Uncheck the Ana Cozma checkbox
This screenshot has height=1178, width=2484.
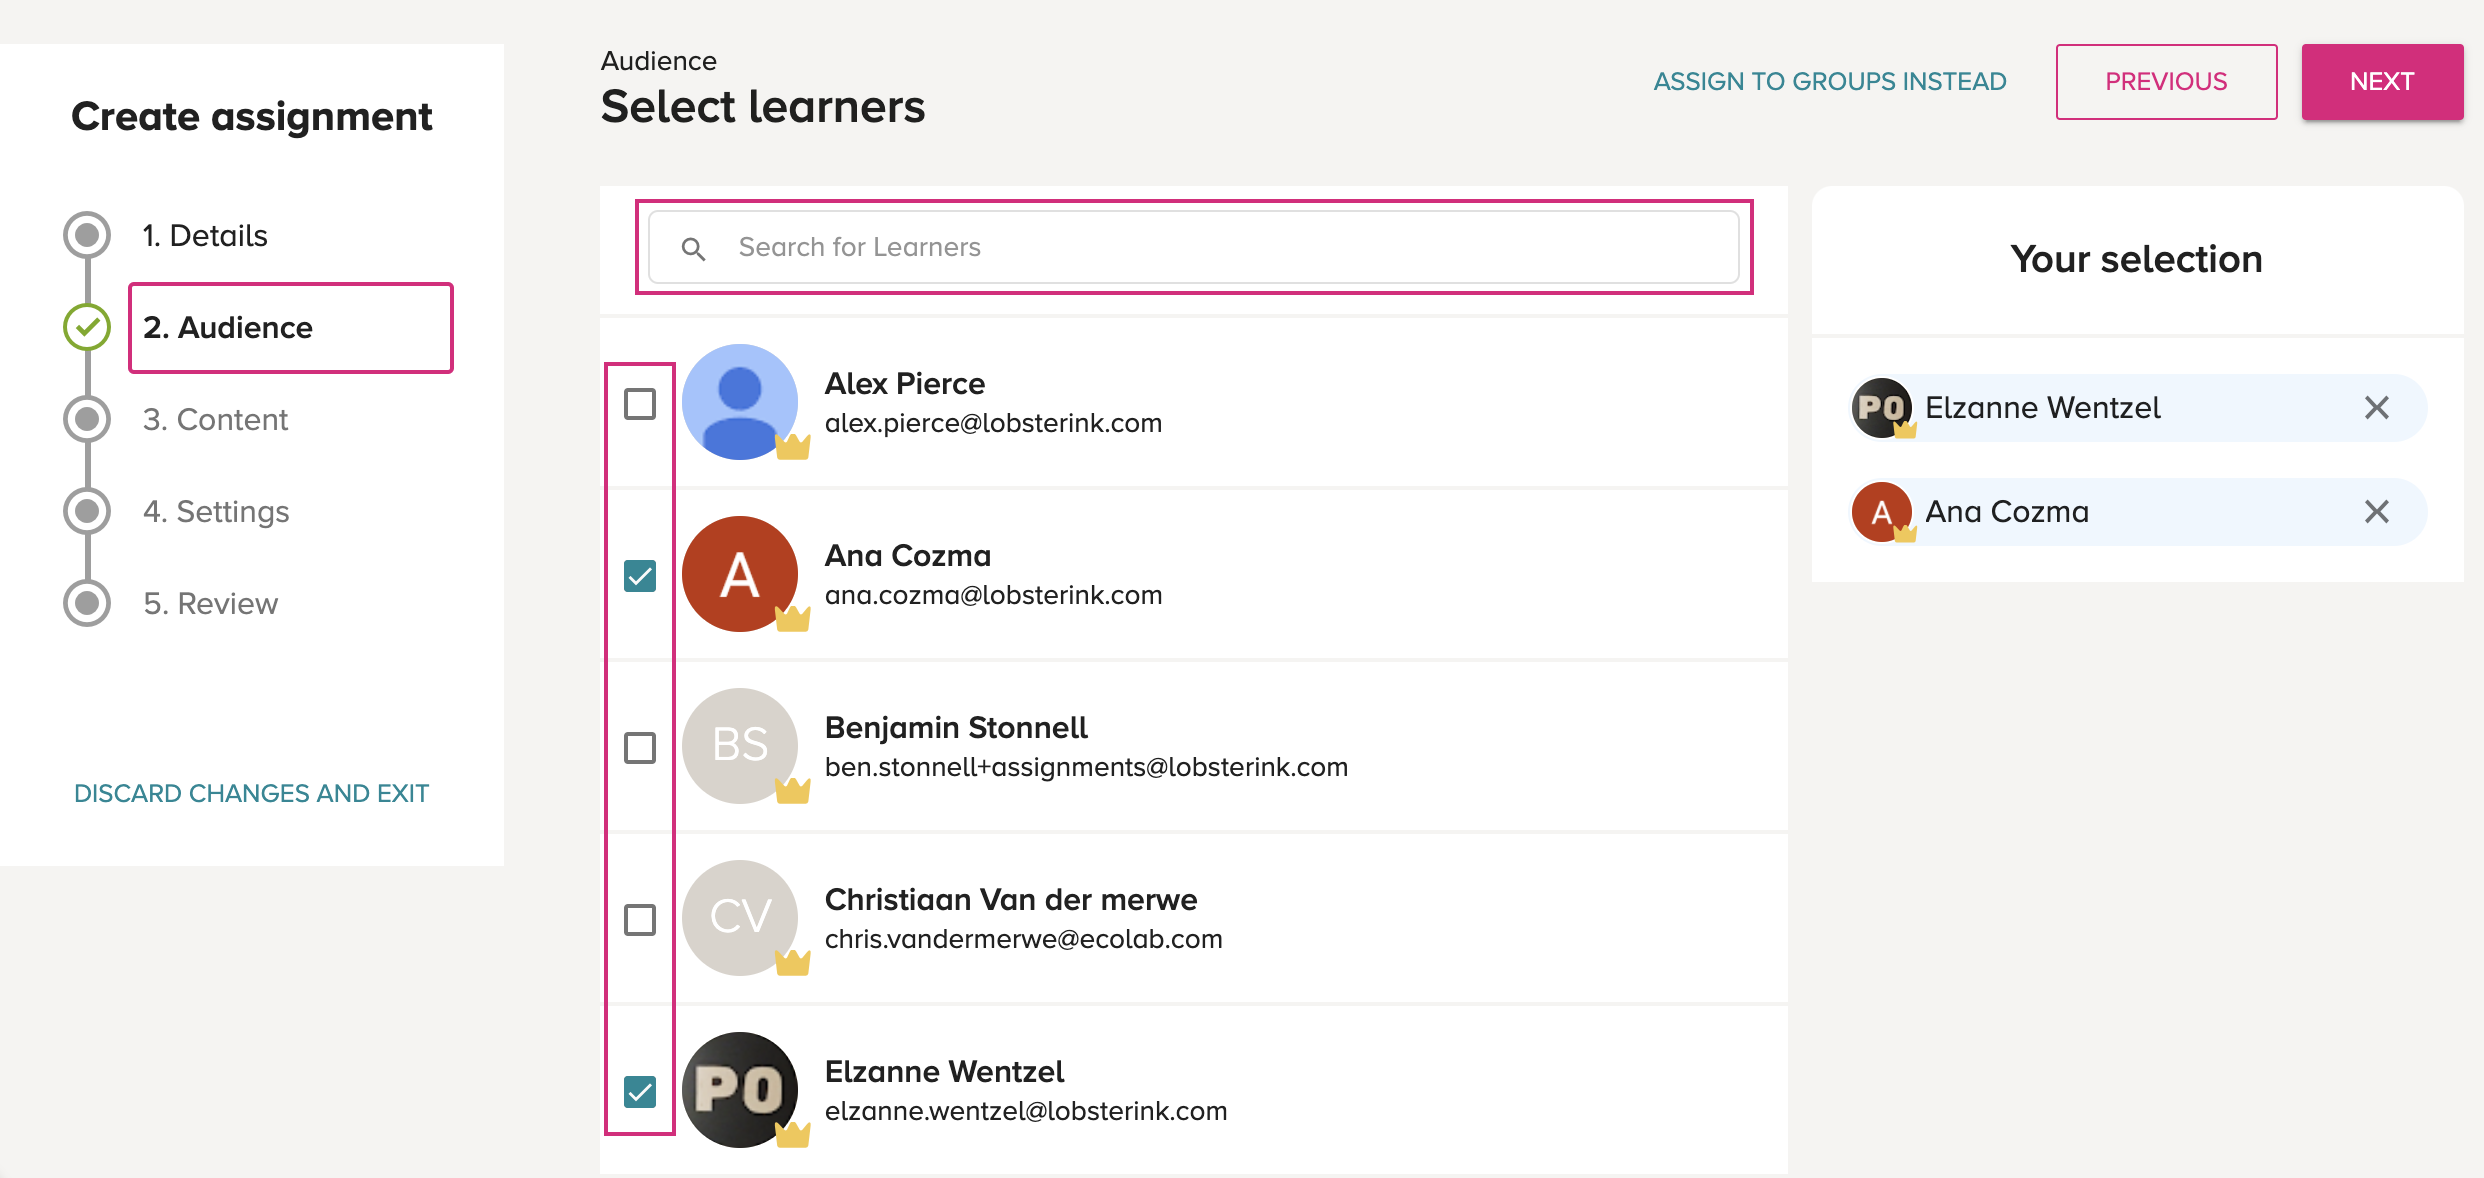tap(640, 576)
